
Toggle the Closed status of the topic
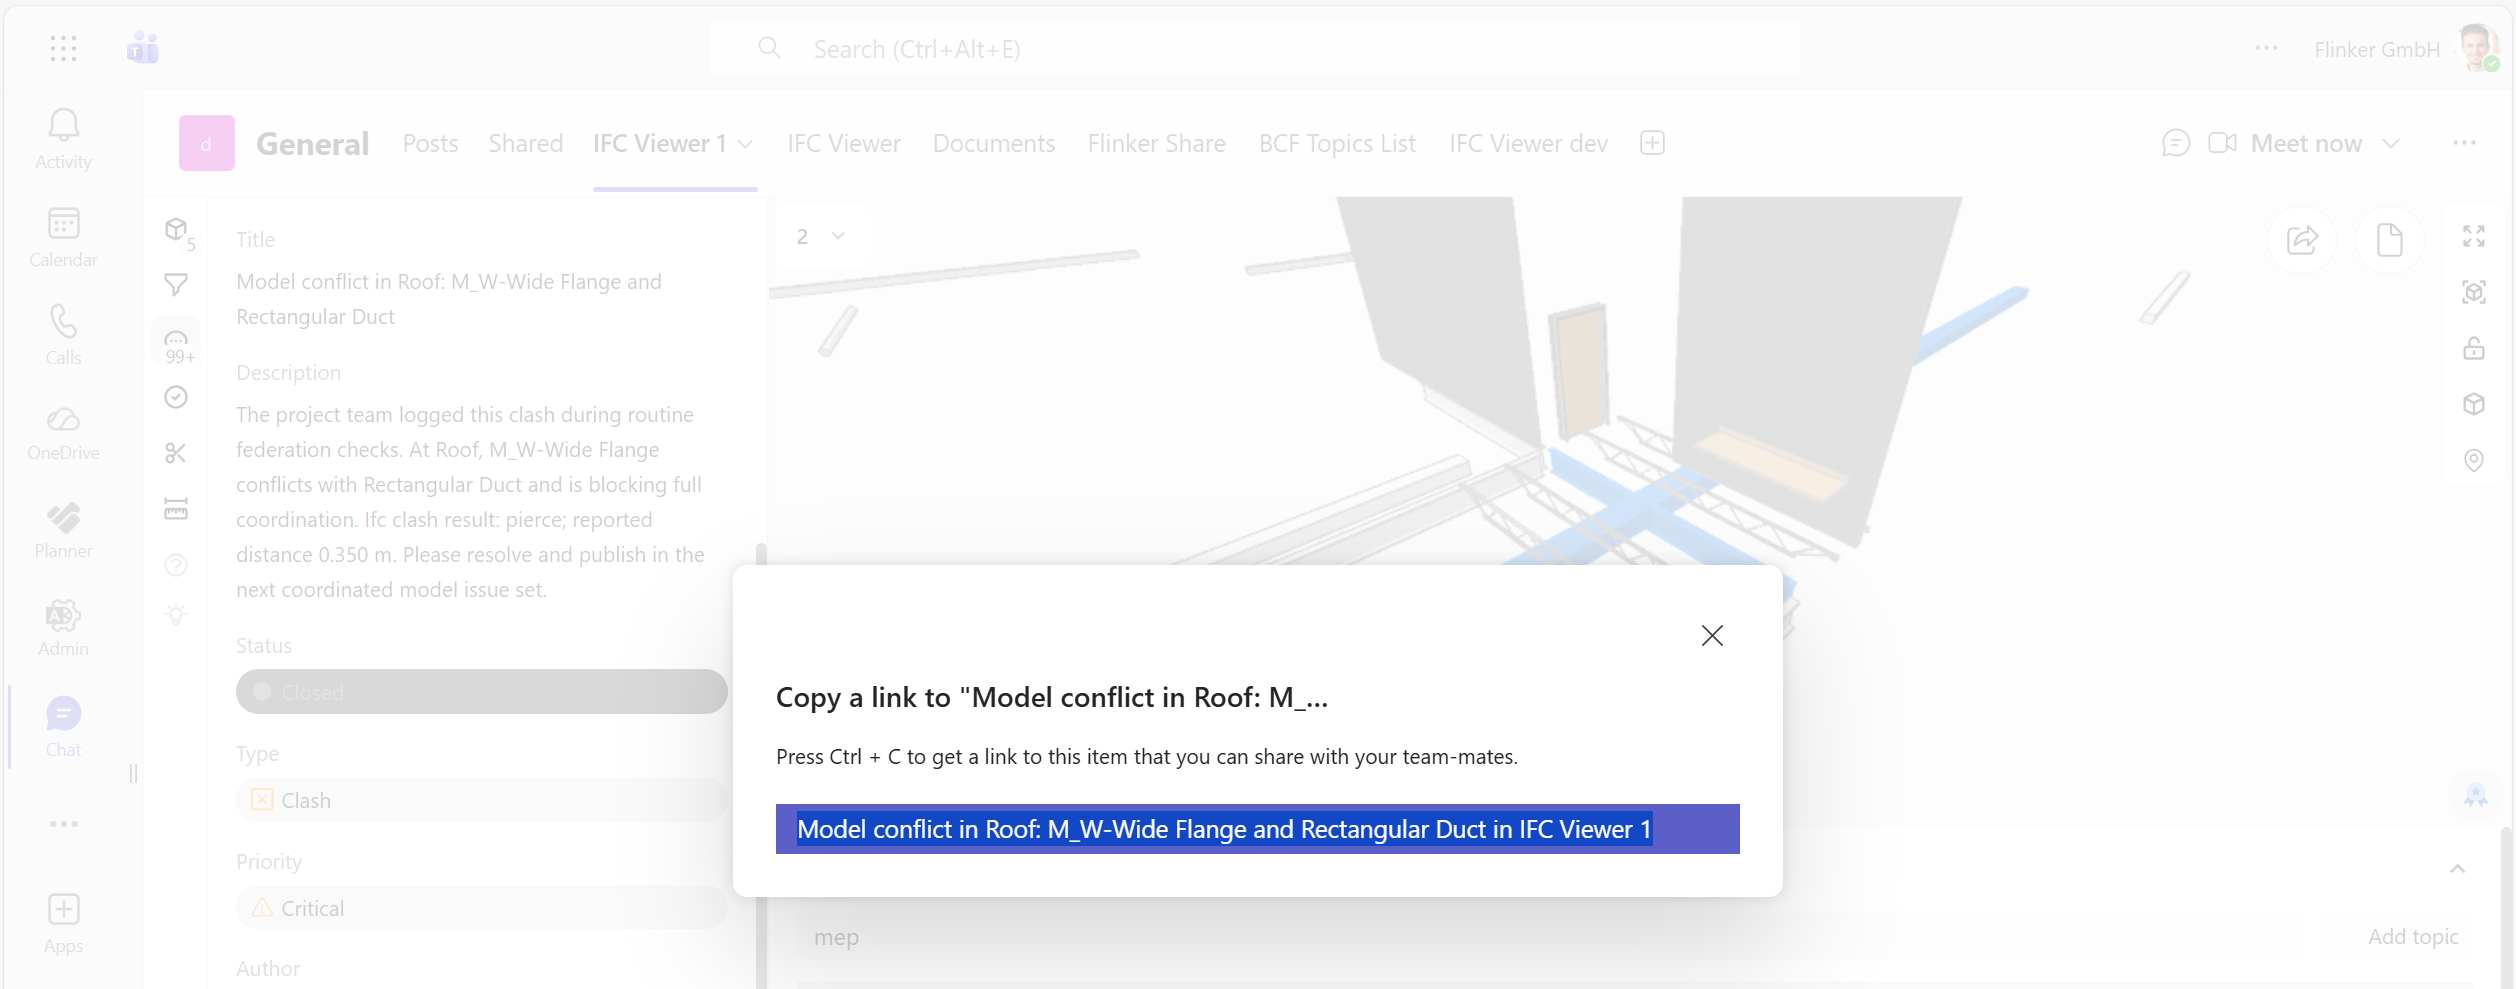tap(480, 691)
